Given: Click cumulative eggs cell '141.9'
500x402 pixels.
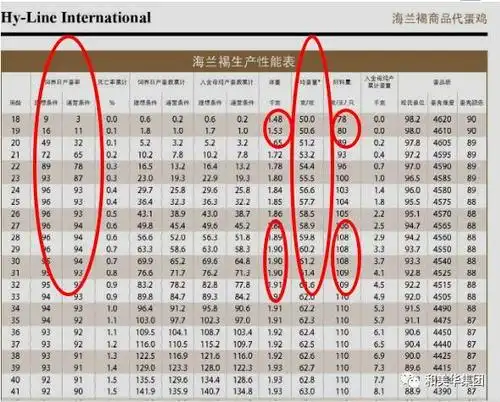Looking at the screenshot, I should point(145,391).
